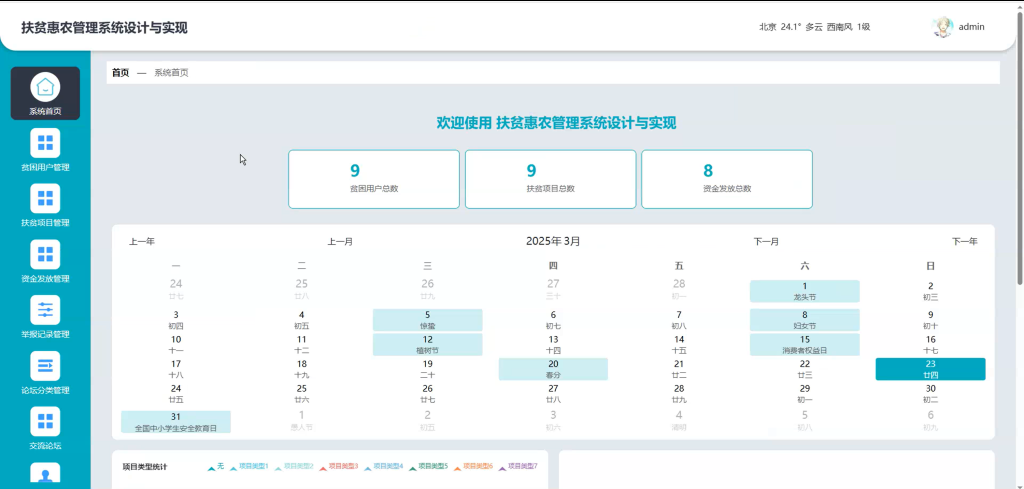Toggle the 项目类型7 legend series

[518, 467]
